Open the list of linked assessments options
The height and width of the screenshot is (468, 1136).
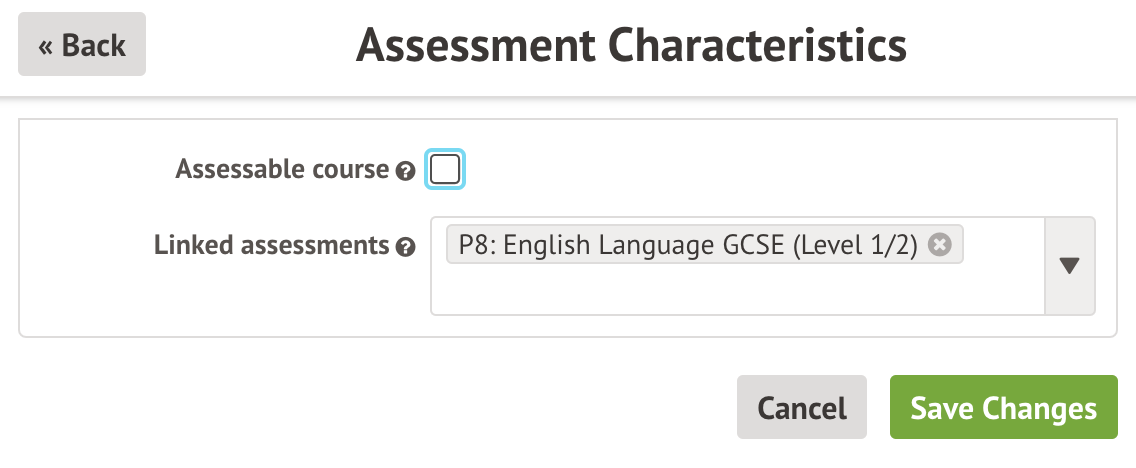[x=1069, y=266]
